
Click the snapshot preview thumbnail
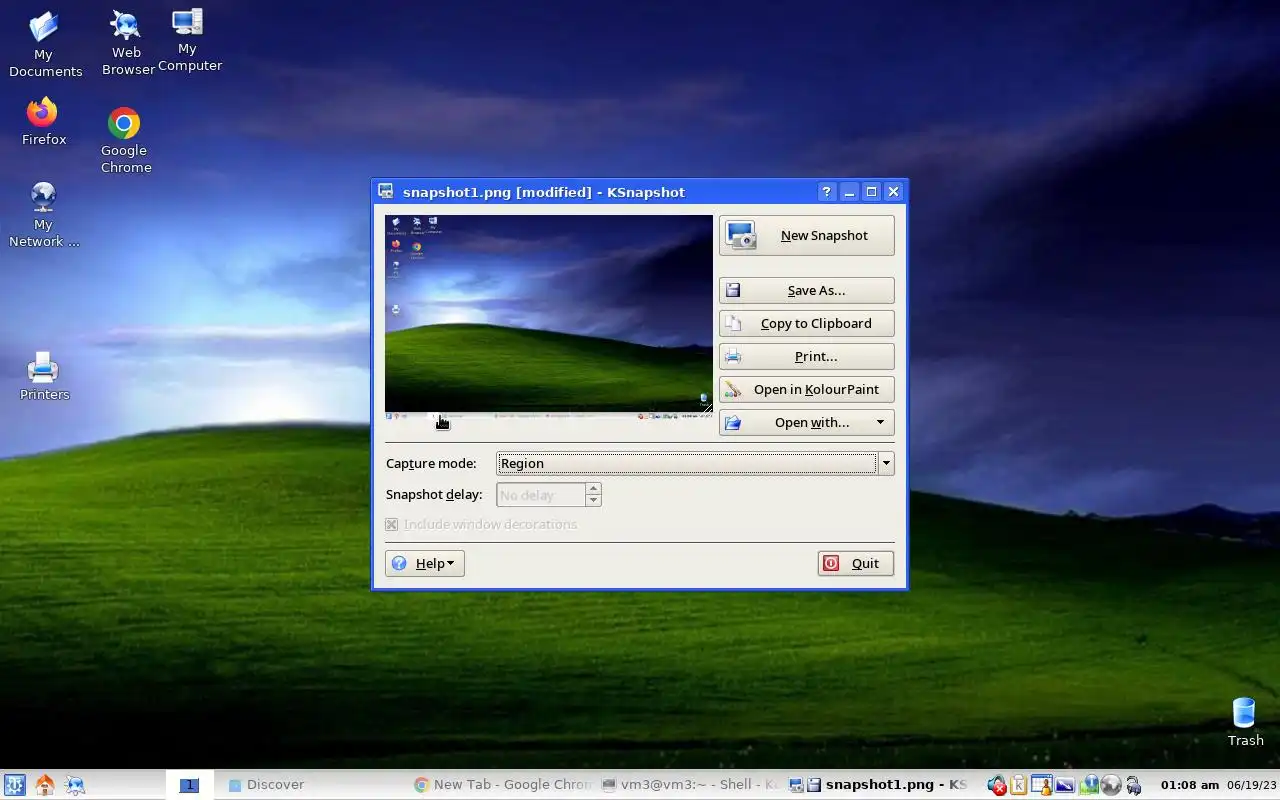point(549,317)
